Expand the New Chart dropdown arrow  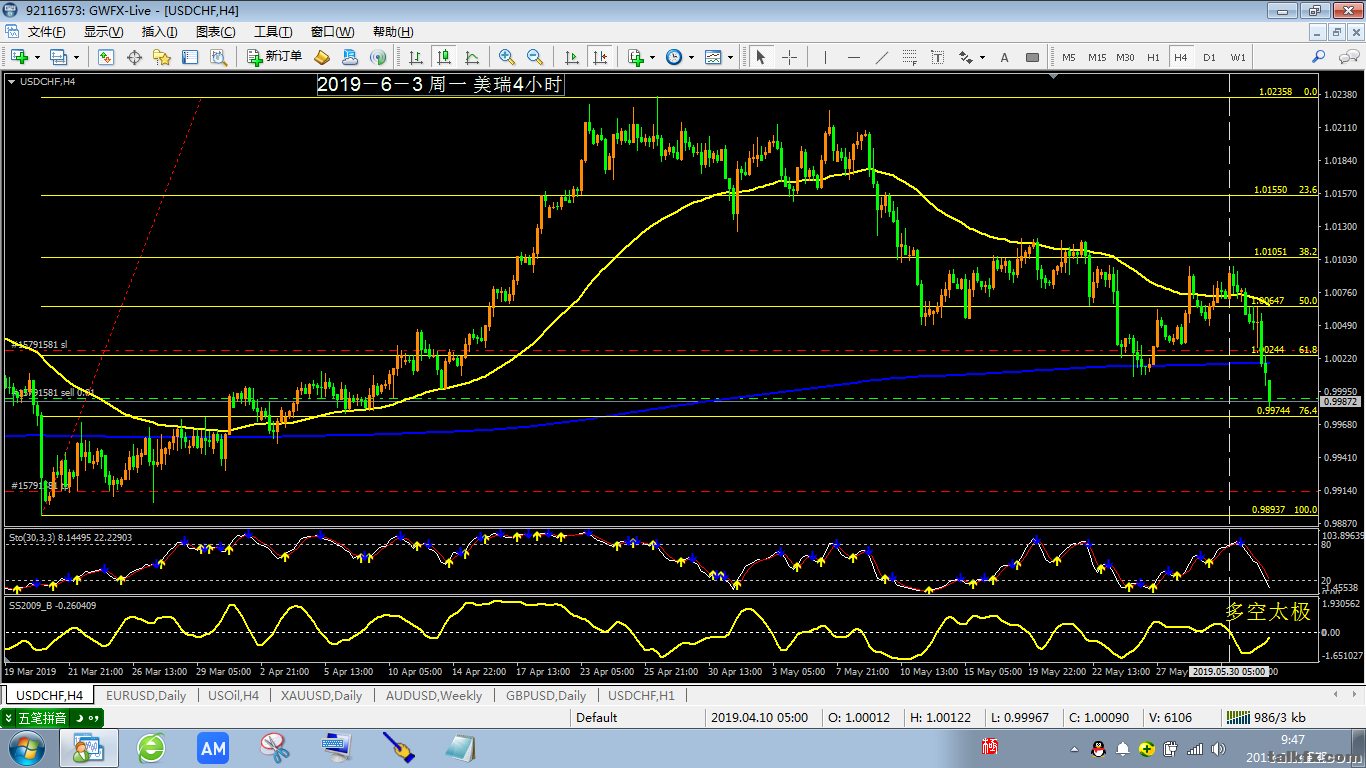(x=37, y=57)
